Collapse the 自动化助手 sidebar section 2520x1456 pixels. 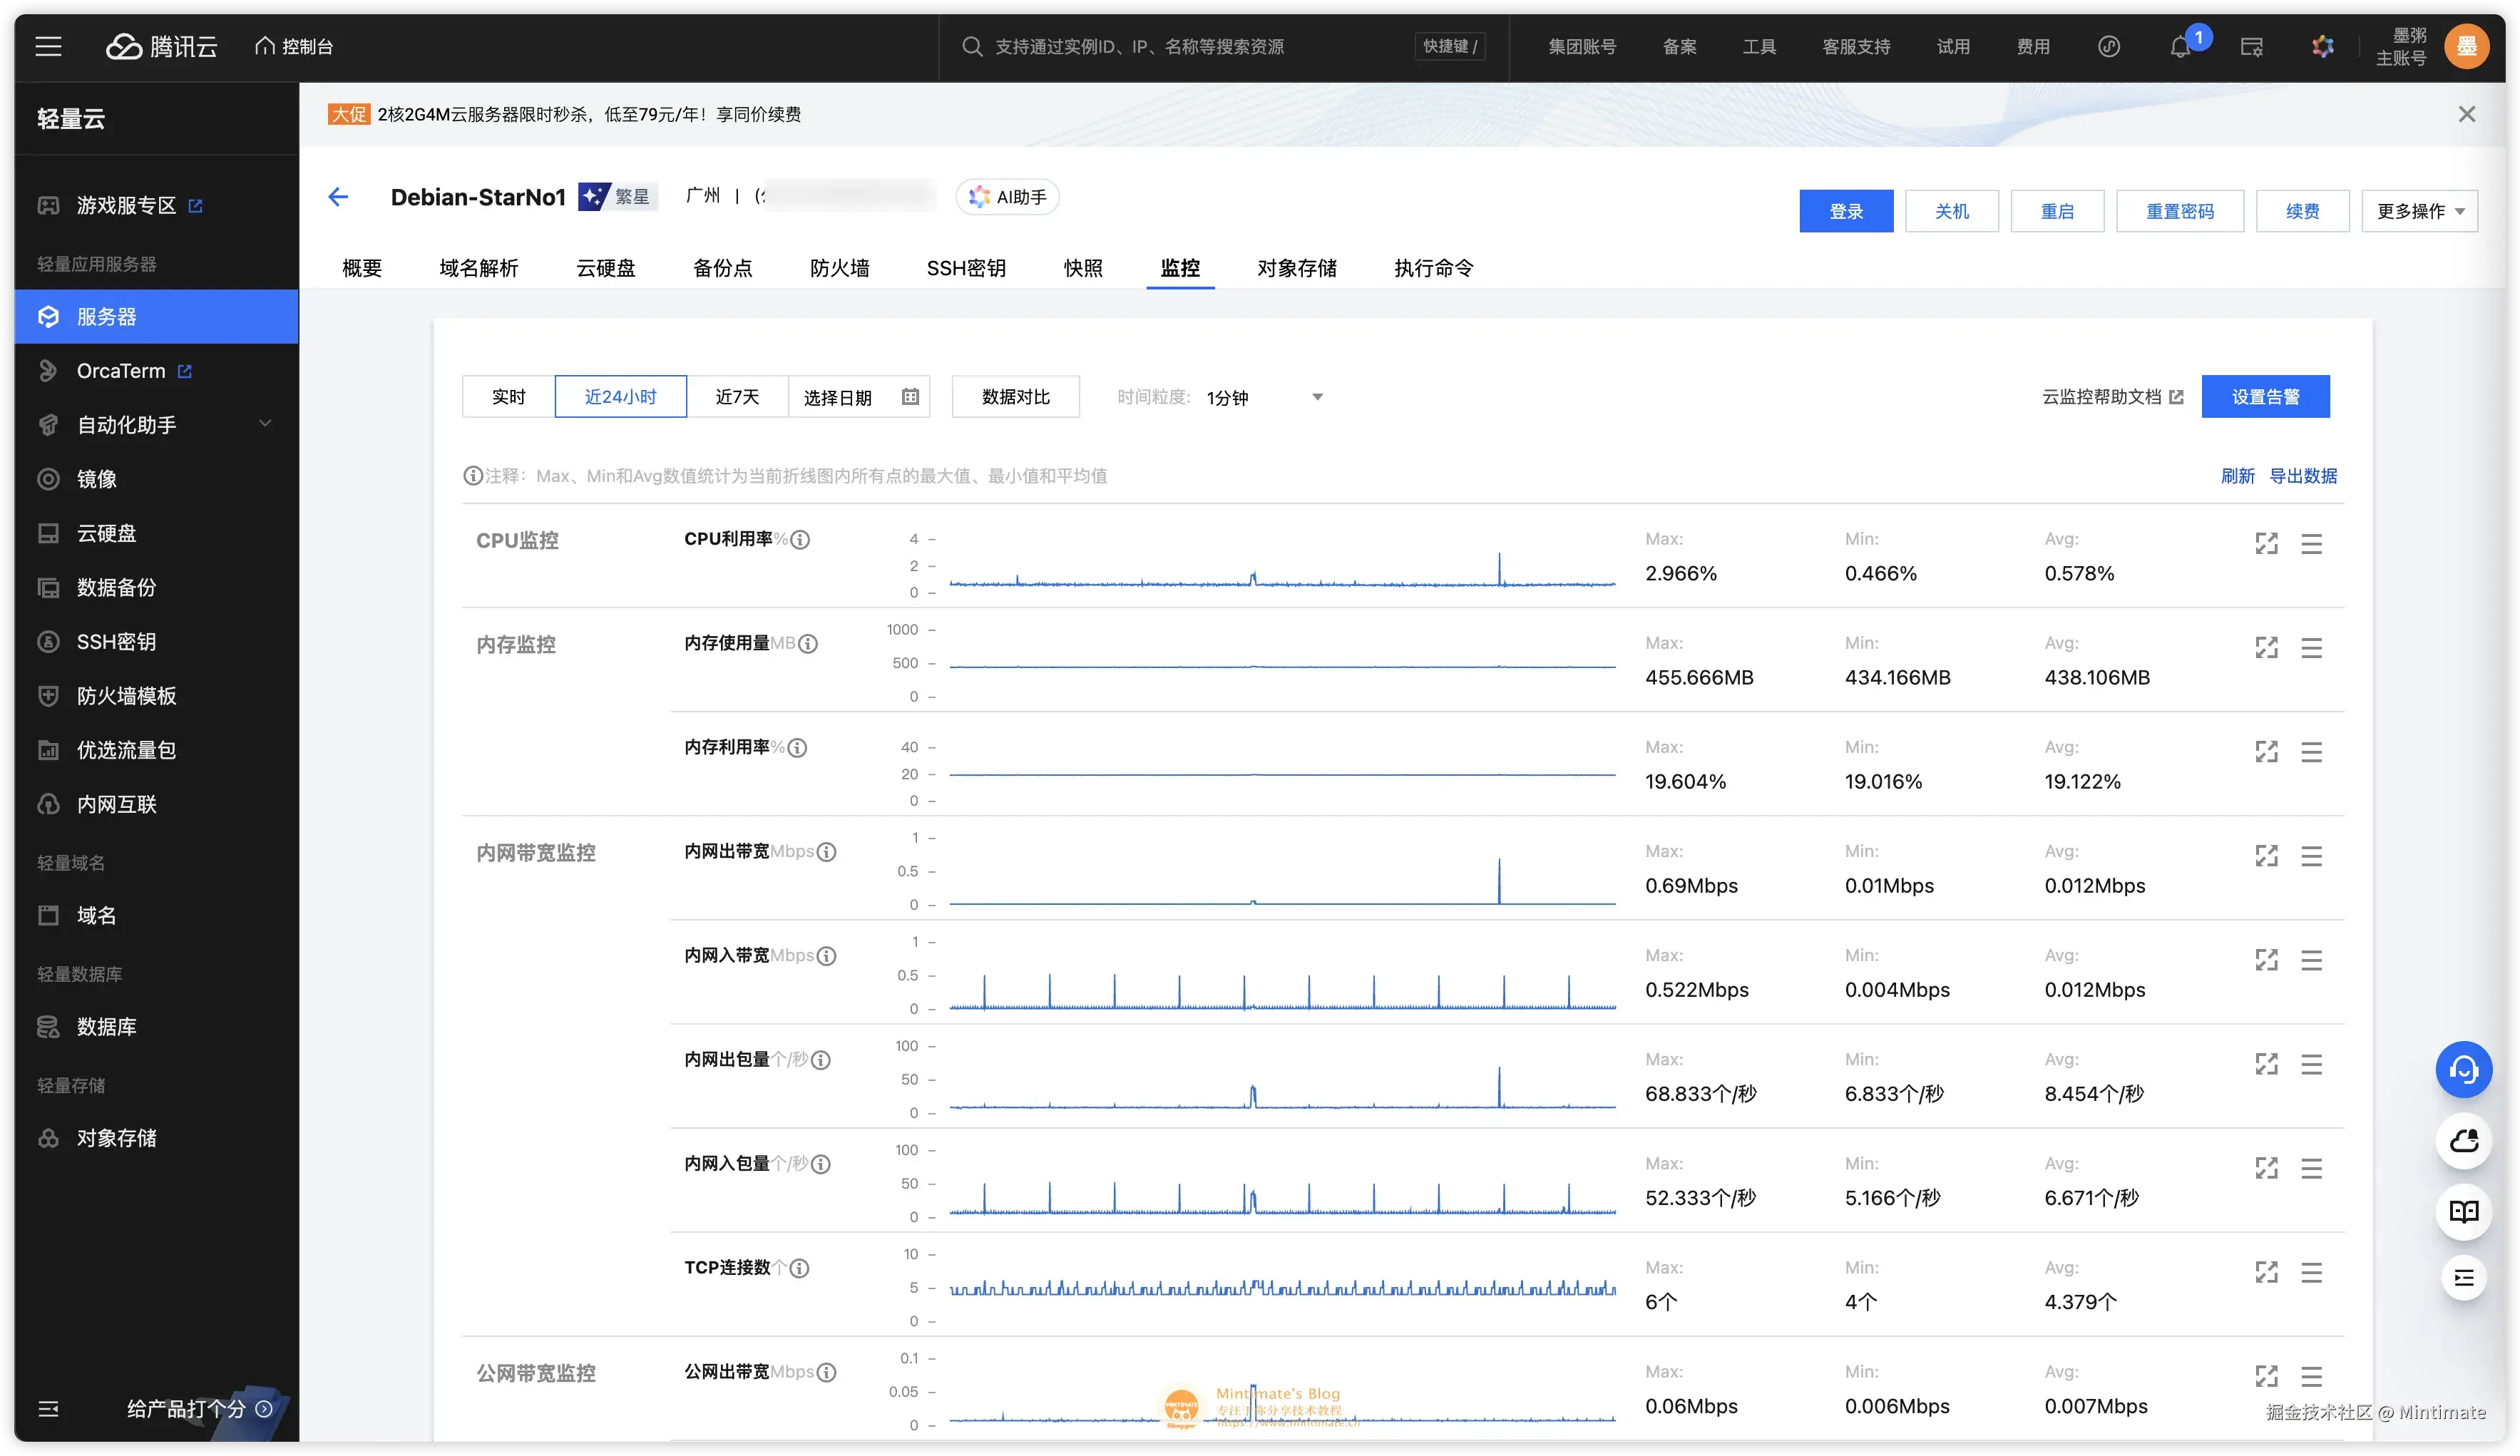[265, 423]
